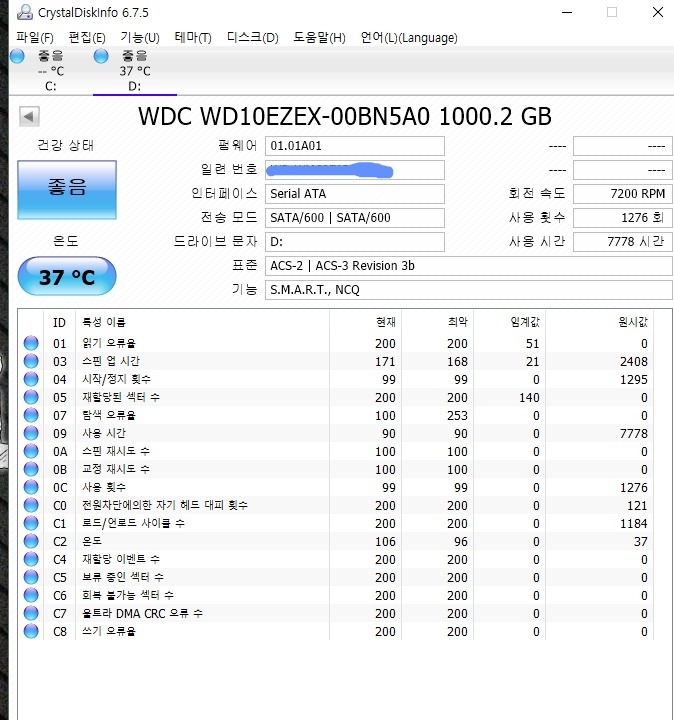The height and width of the screenshot is (720, 674).
Task: Click the CrystalDiskInfo title bar icon
Action: click(x=24, y=12)
